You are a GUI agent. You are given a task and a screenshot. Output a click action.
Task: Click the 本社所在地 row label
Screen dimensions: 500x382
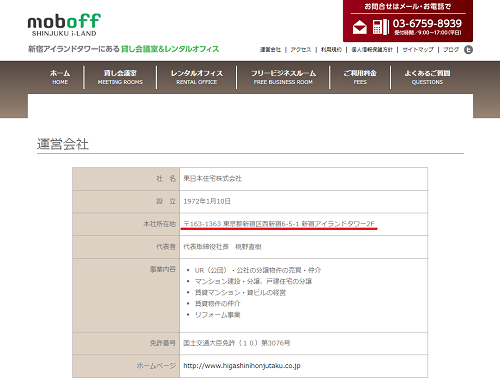tap(159, 224)
